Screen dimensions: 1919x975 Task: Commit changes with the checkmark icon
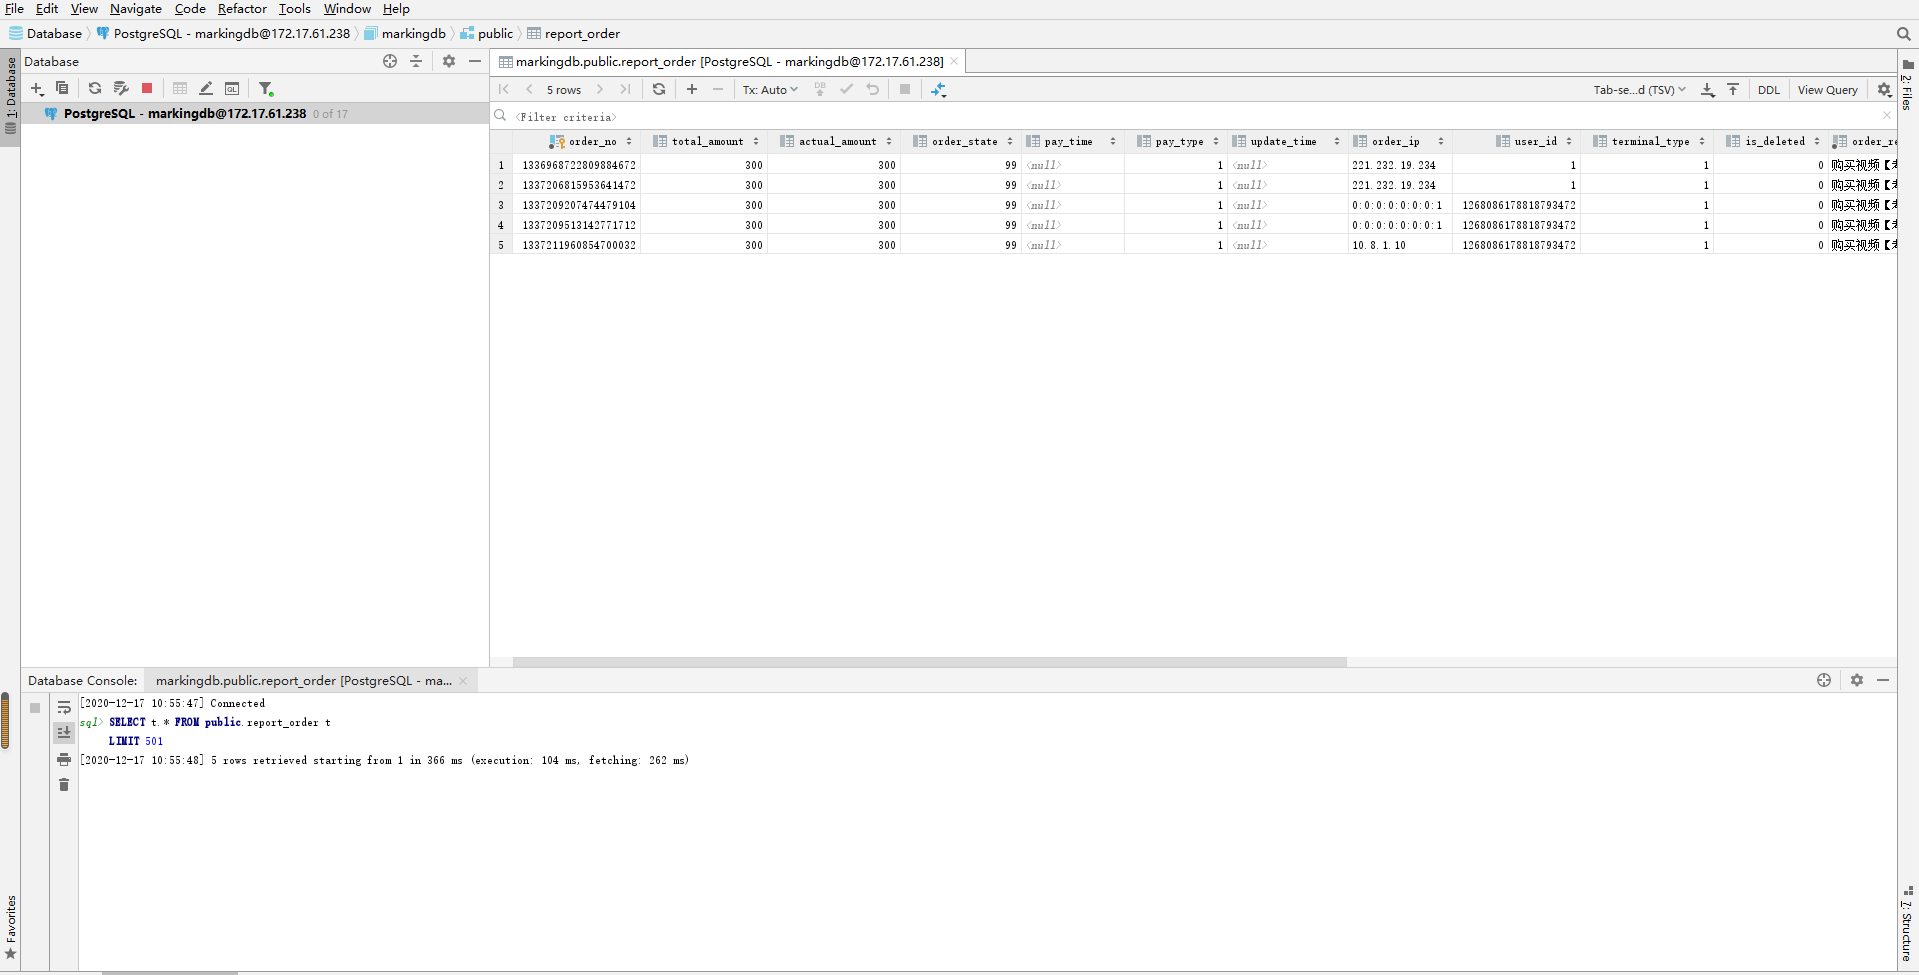tap(847, 89)
